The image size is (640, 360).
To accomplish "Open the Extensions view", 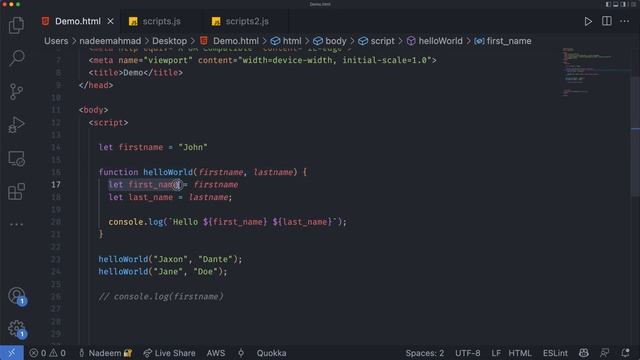I will coord(16,191).
